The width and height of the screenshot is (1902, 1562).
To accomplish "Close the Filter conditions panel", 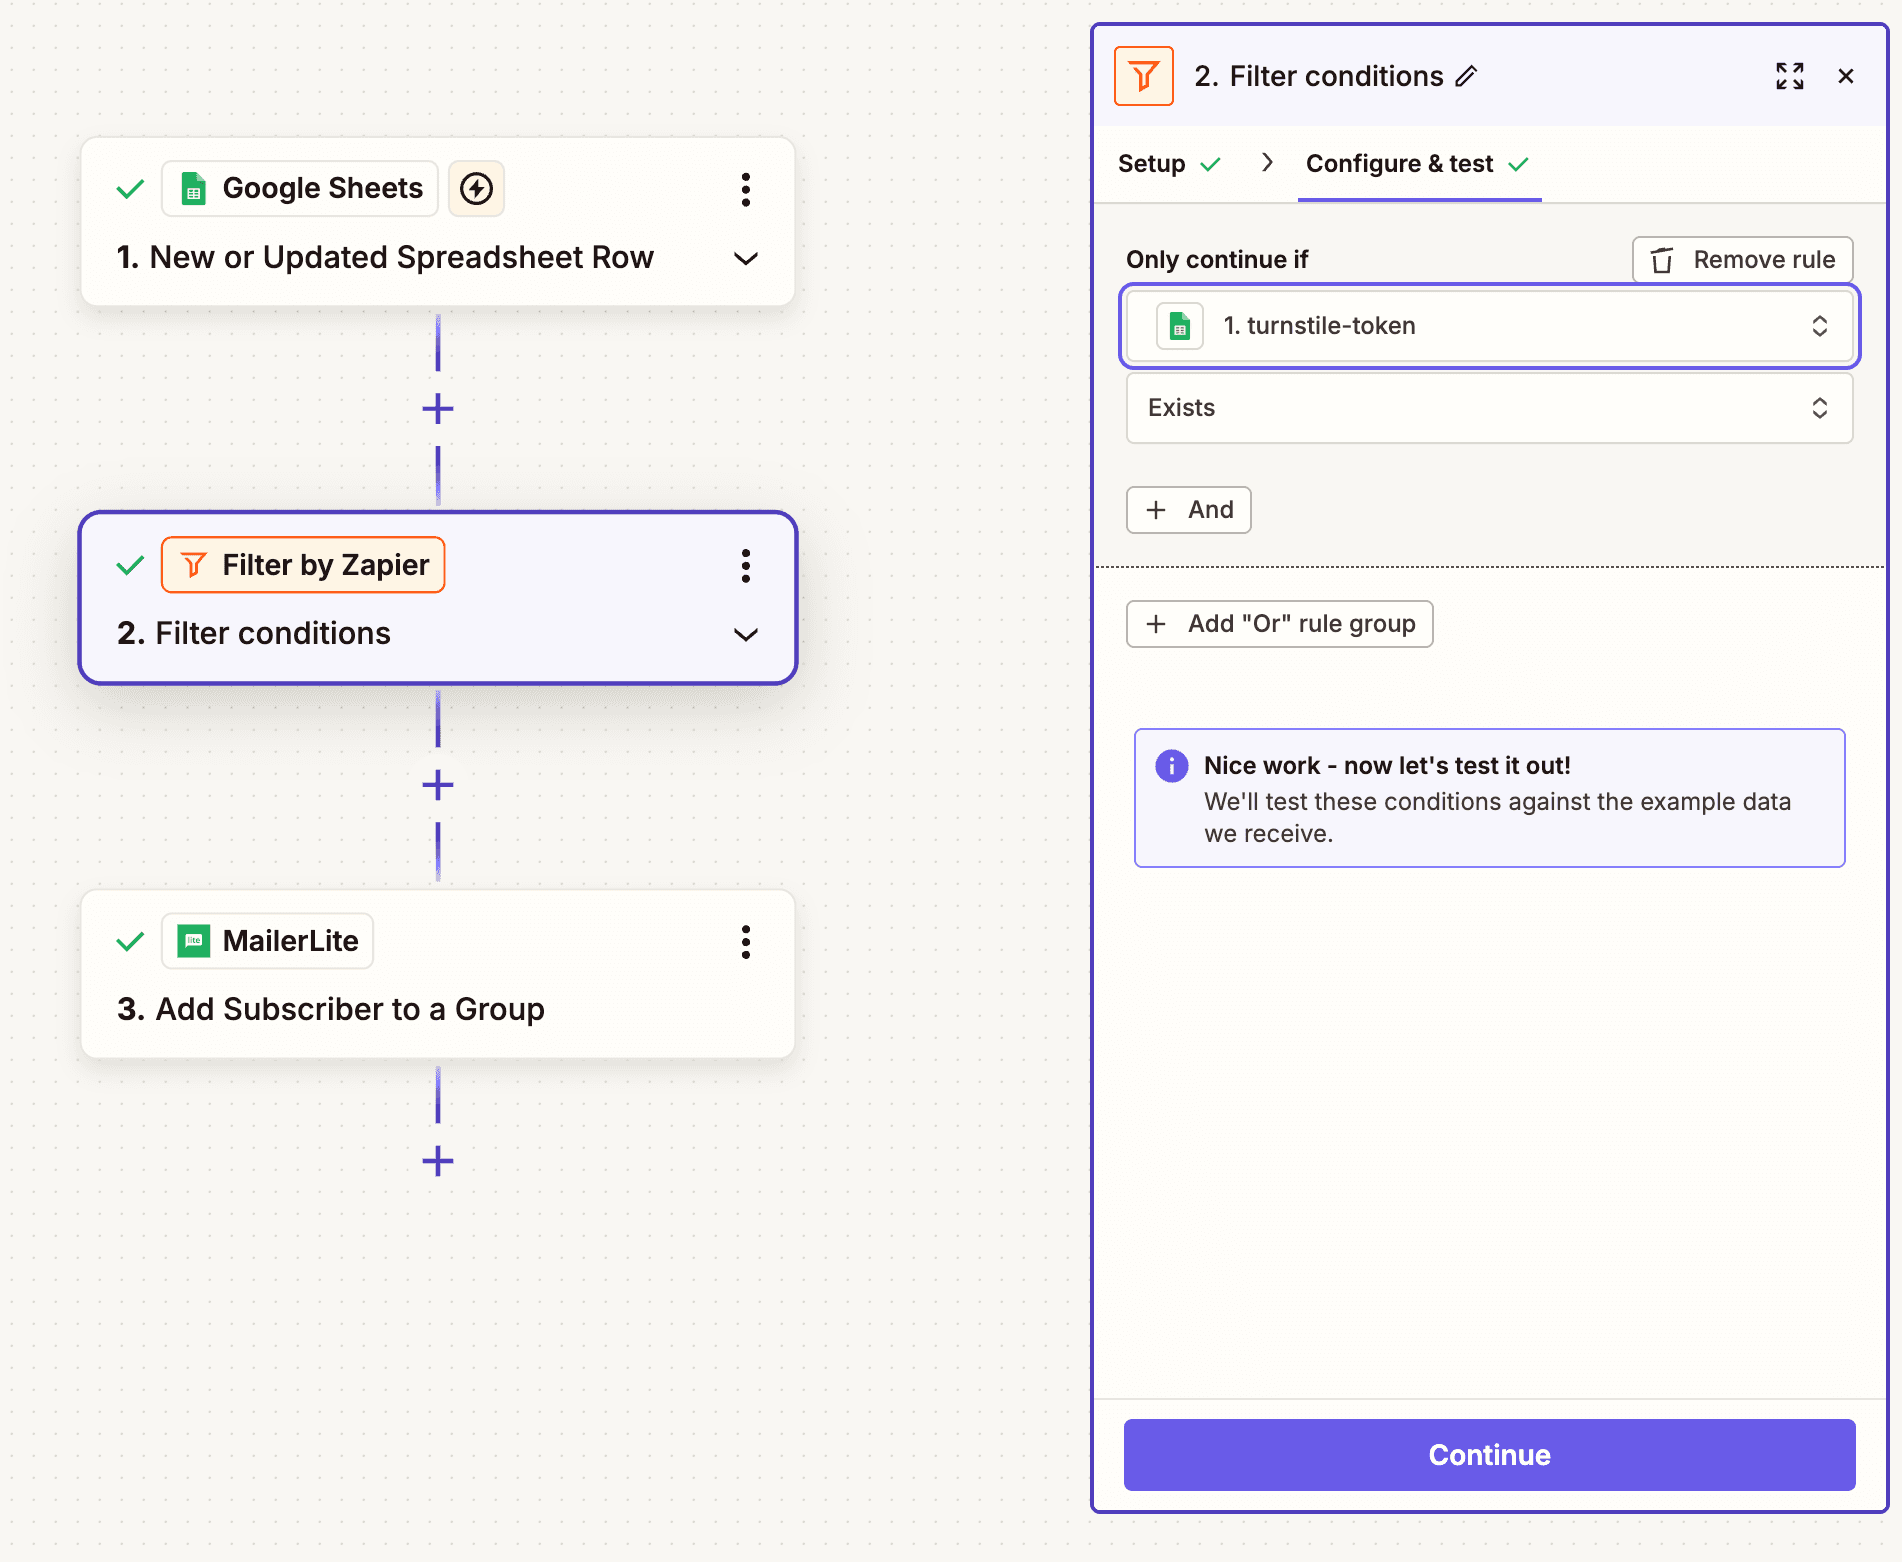I will 1846,76.
